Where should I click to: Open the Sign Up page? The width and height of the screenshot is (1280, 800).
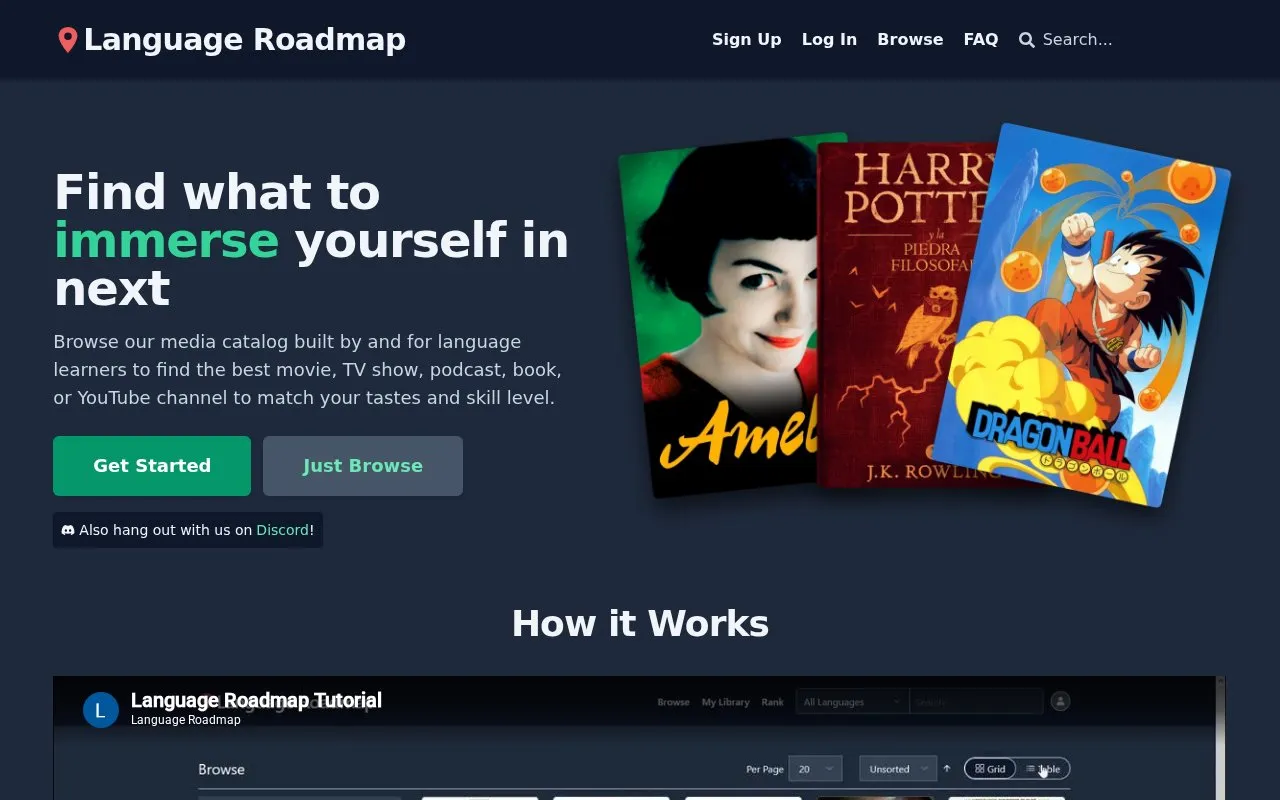pos(747,39)
